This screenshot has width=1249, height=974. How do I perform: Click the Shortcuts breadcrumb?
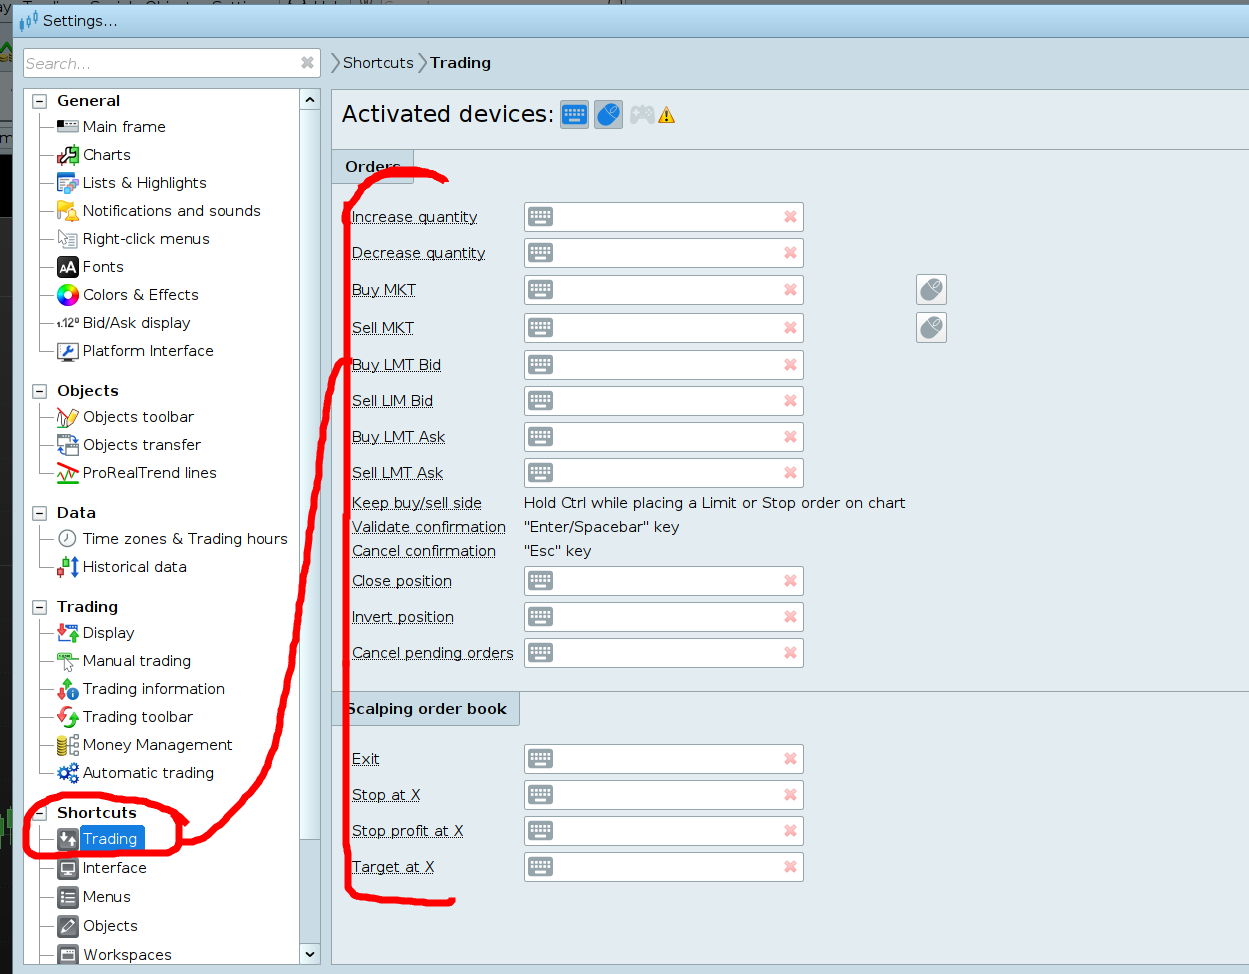tap(378, 63)
